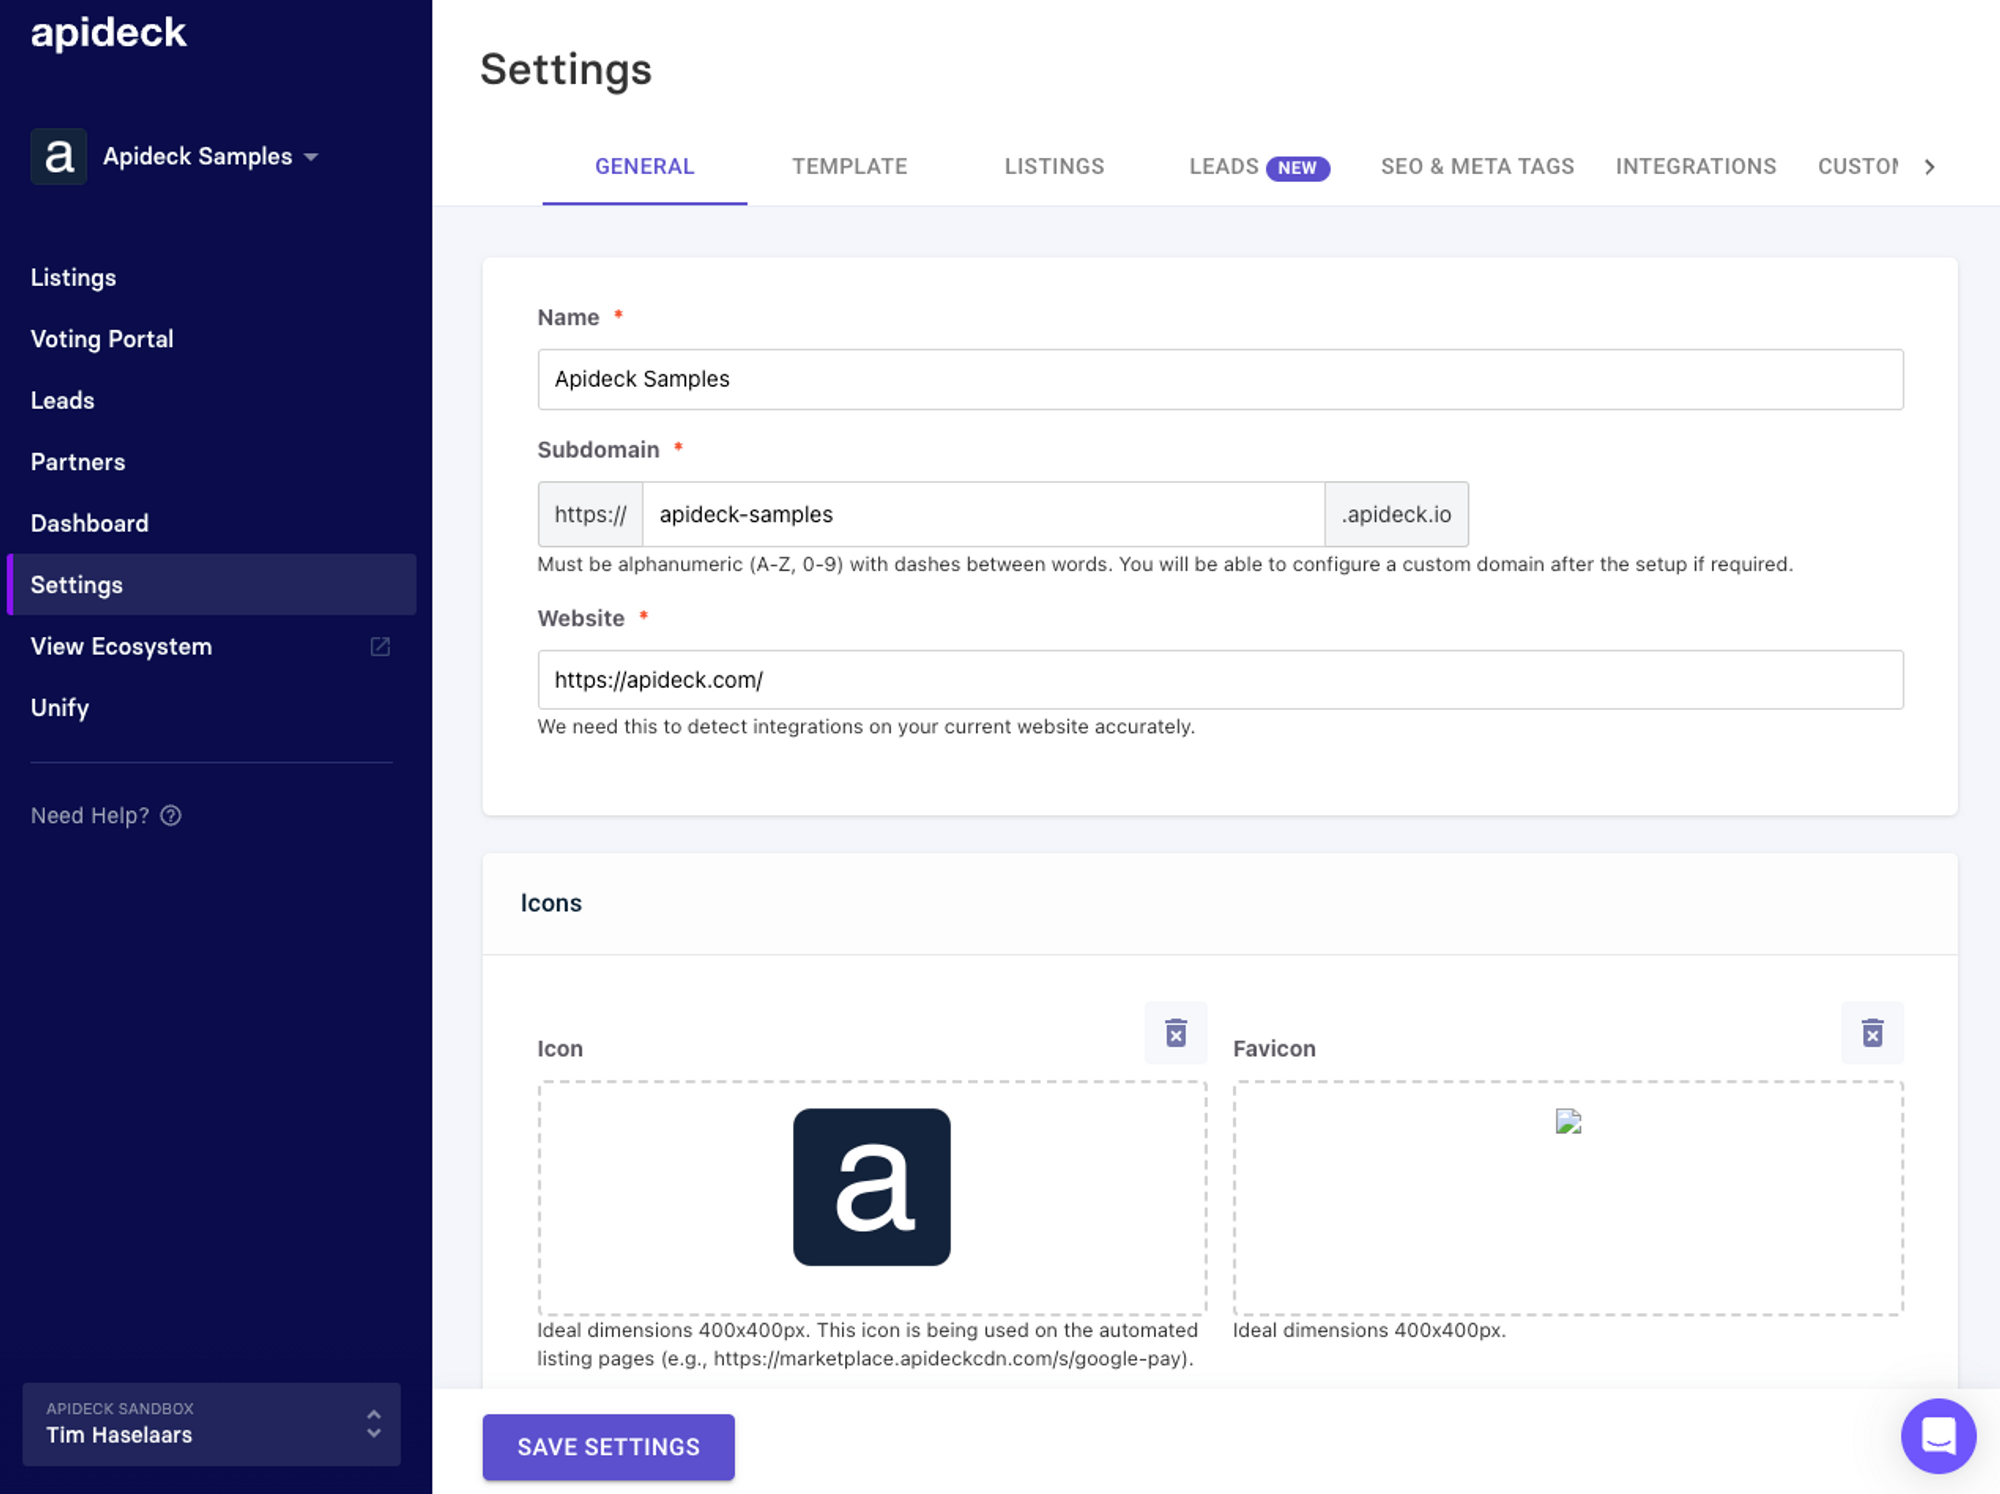The width and height of the screenshot is (2000, 1494).
Task: Switch to the General tab
Action: (x=644, y=166)
